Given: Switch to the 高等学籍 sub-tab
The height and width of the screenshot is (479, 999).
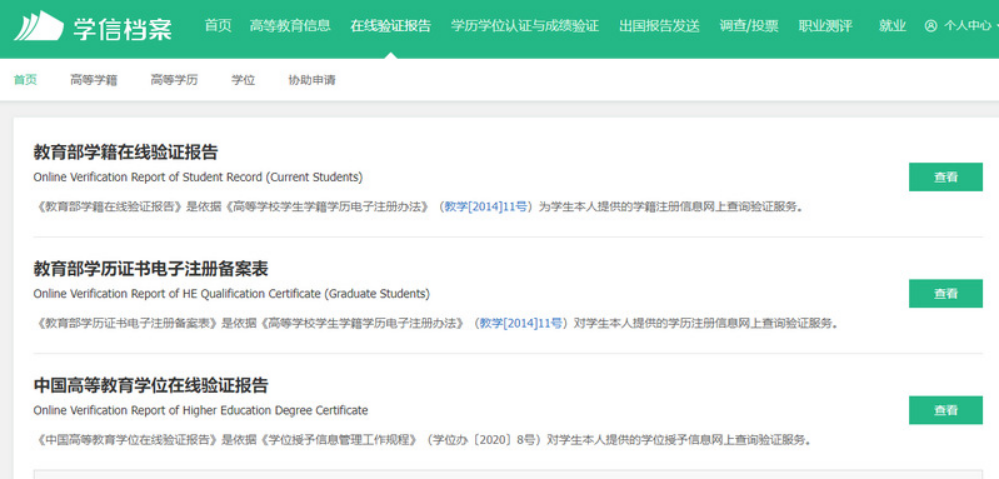Looking at the screenshot, I should [94, 80].
